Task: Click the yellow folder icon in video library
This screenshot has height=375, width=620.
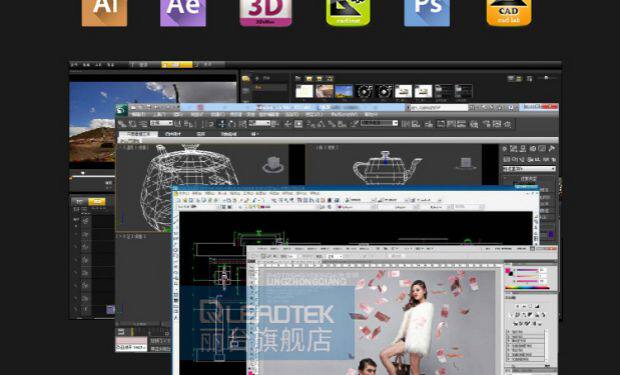Action: pyautogui.click(x=246, y=79)
